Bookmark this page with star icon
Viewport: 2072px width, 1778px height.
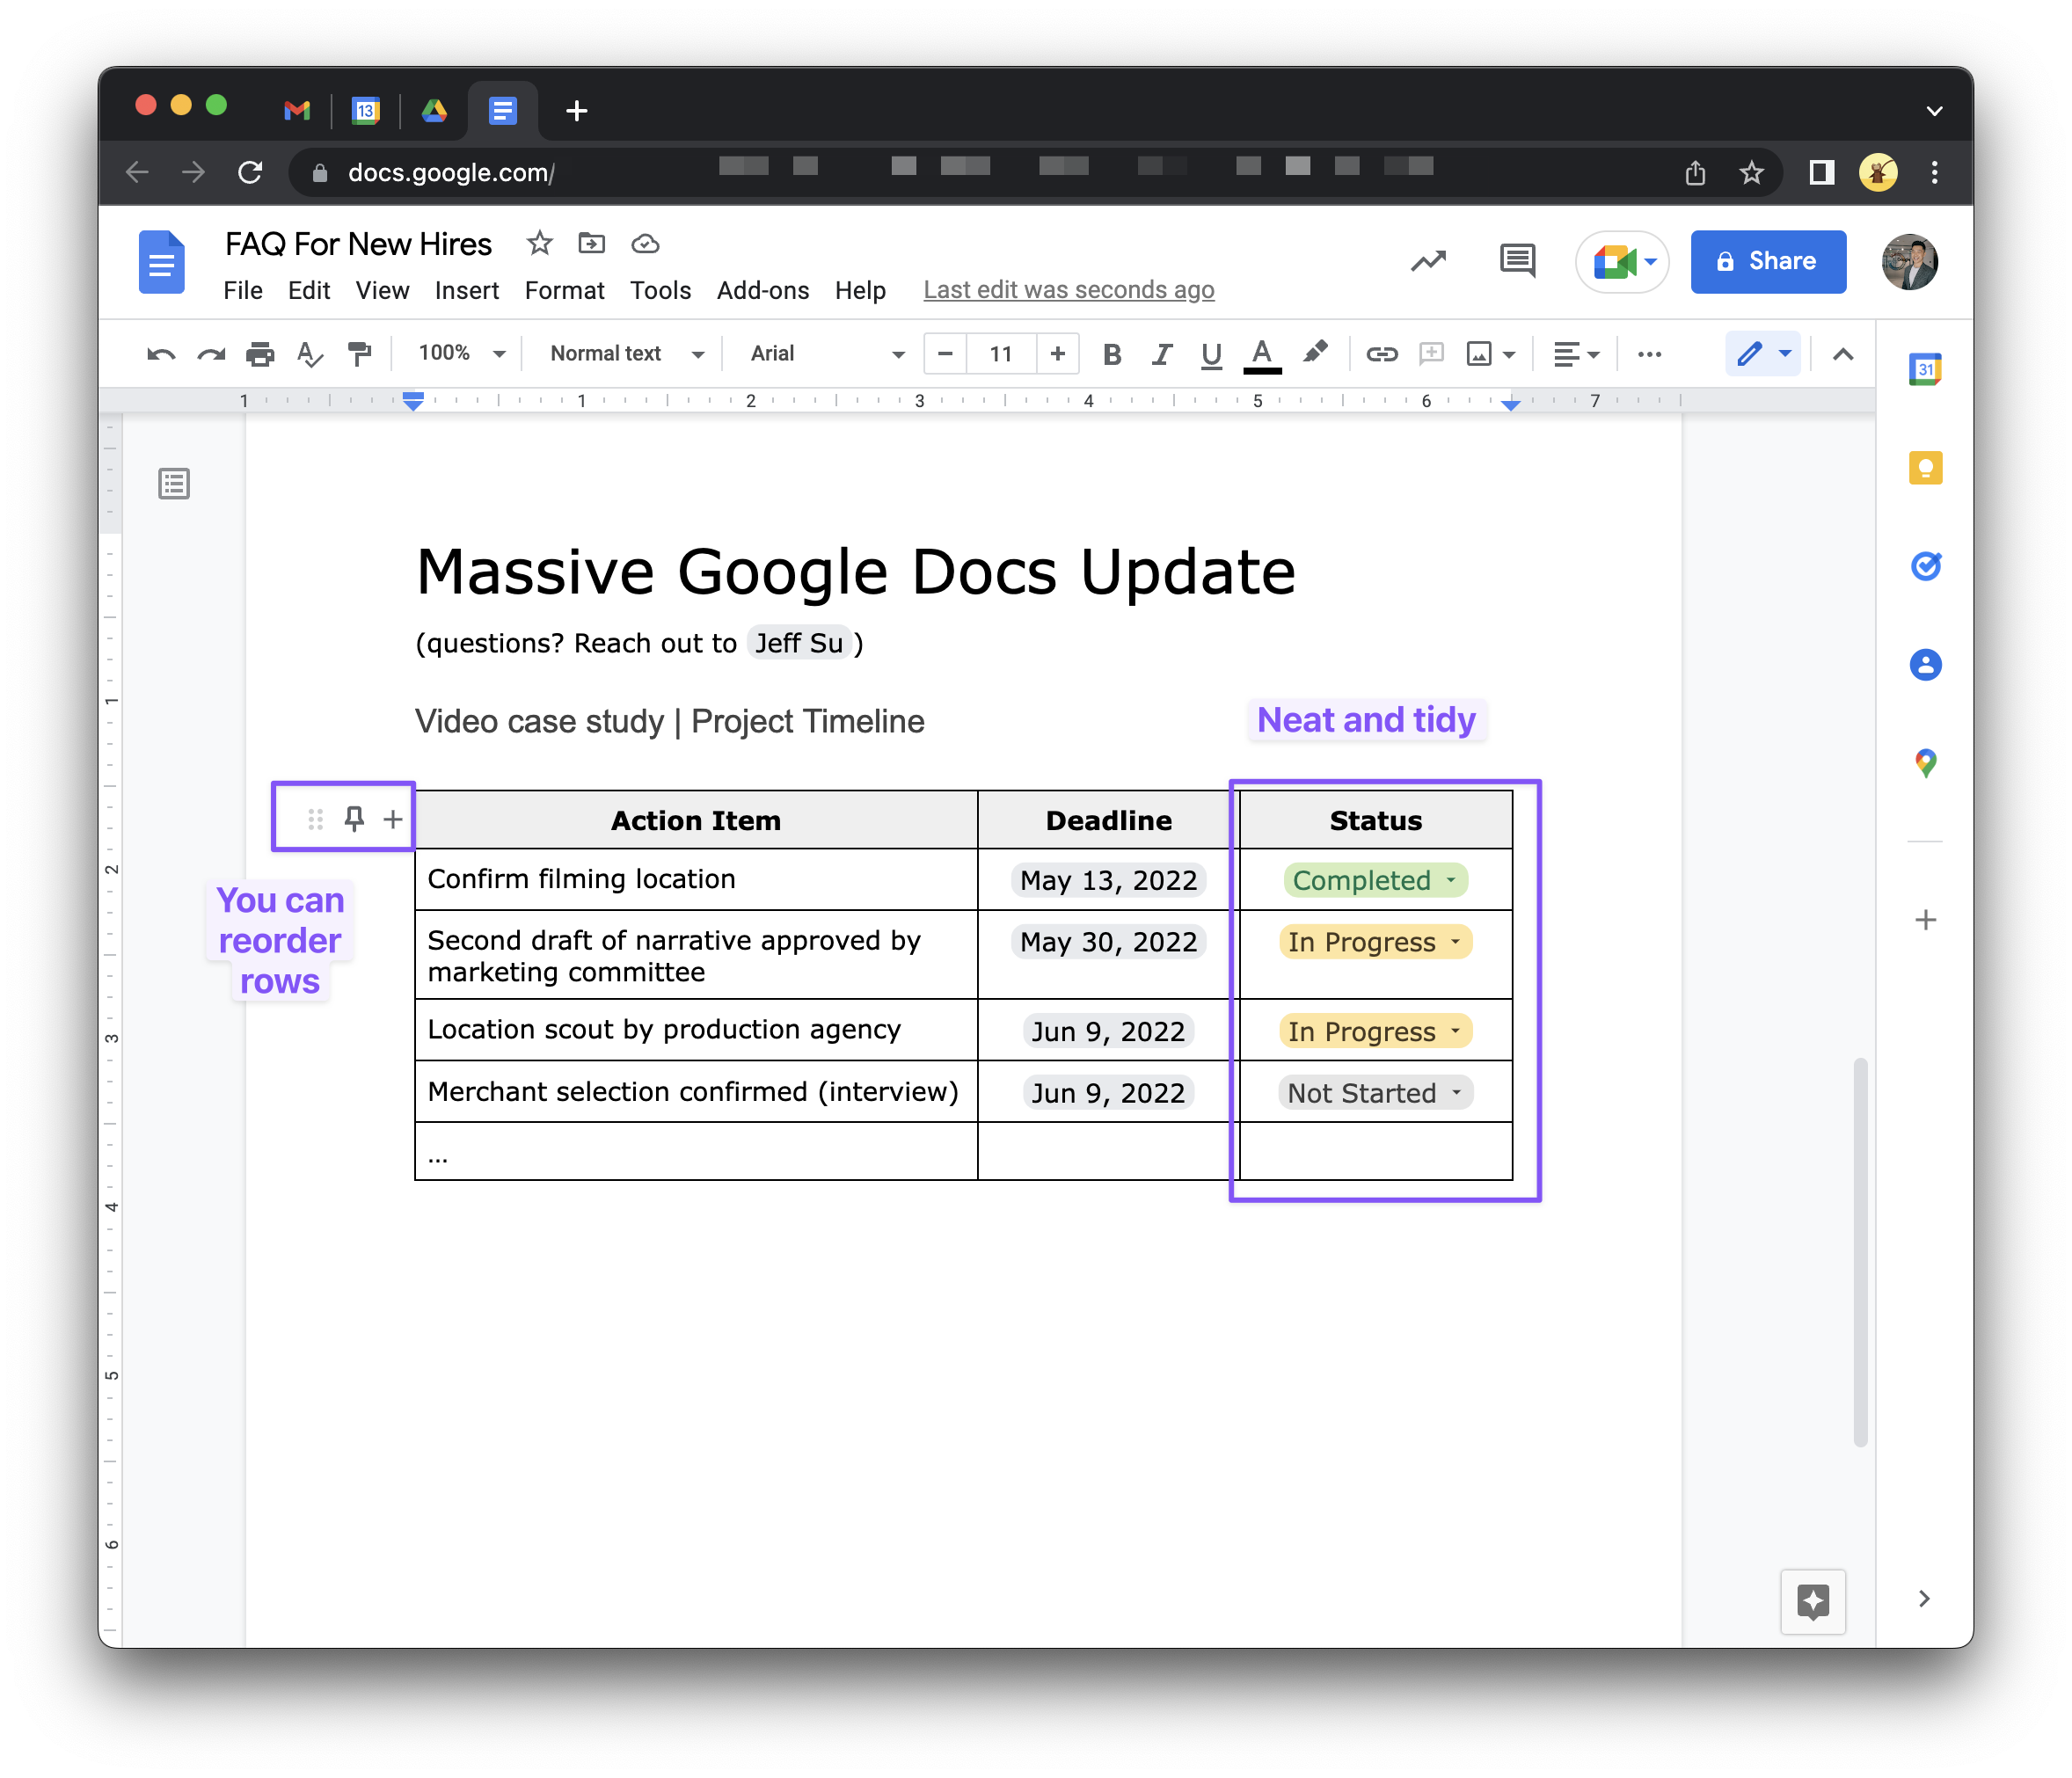[1751, 173]
